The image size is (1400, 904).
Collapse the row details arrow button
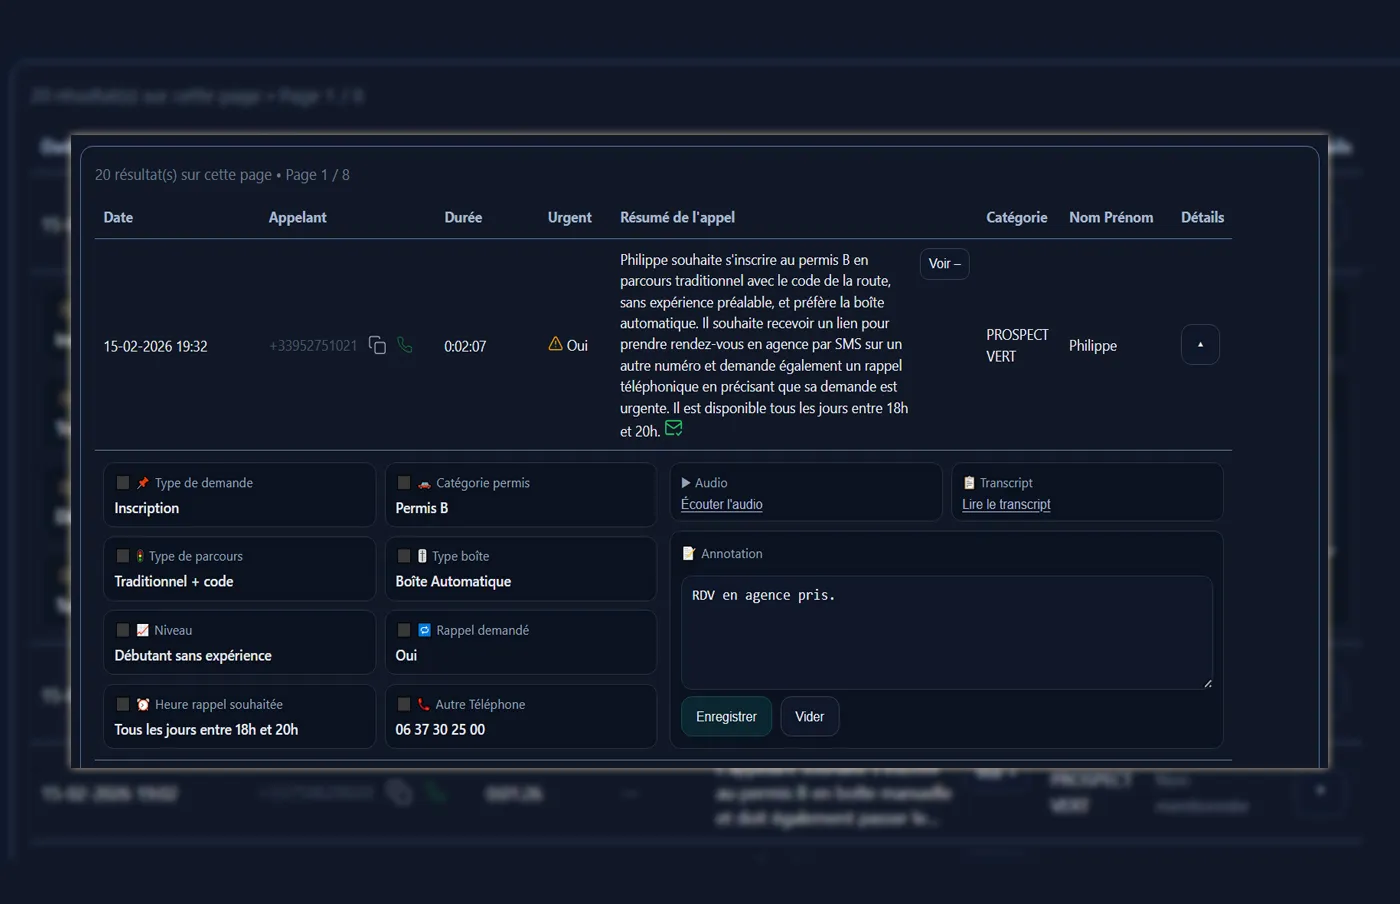pos(1200,345)
